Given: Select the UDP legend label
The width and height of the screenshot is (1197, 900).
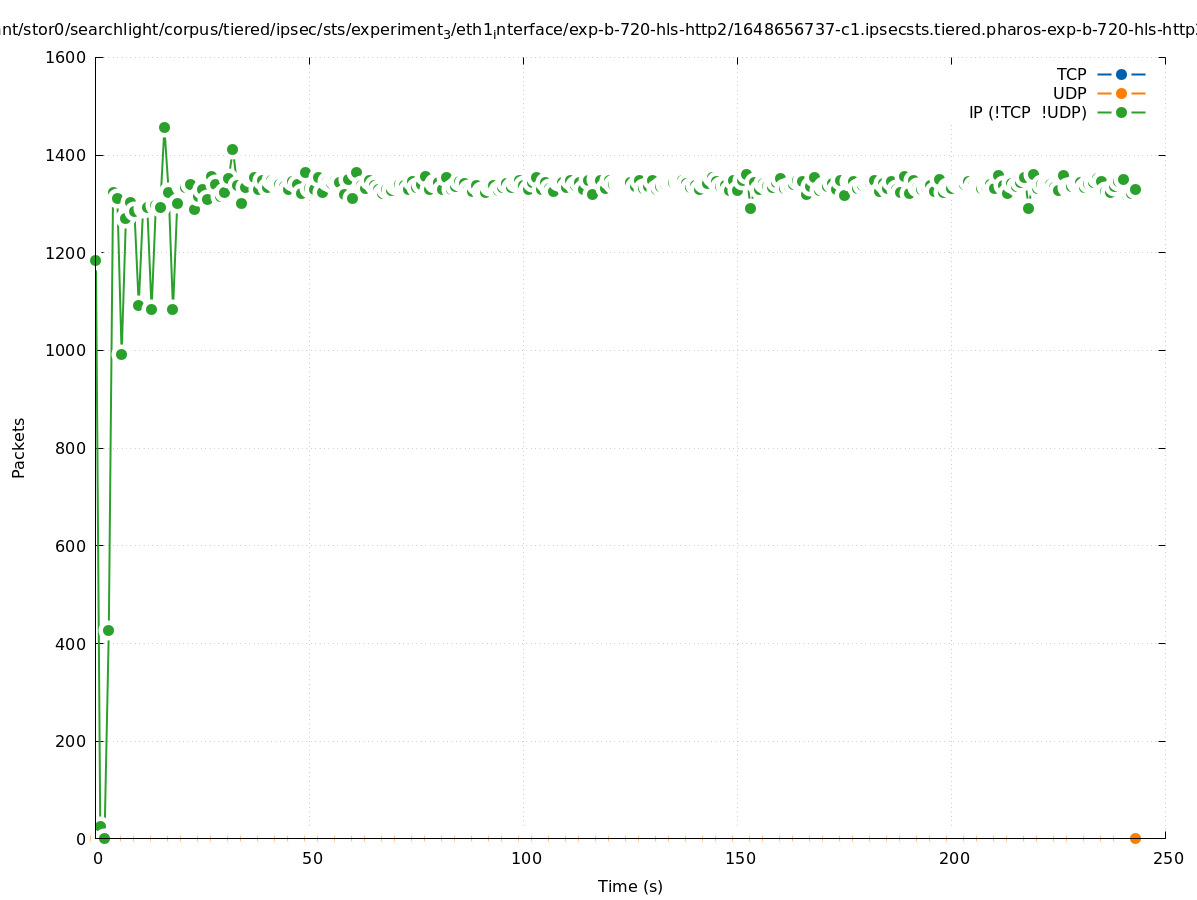Looking at the screenshot, I should click(1069, 93).
